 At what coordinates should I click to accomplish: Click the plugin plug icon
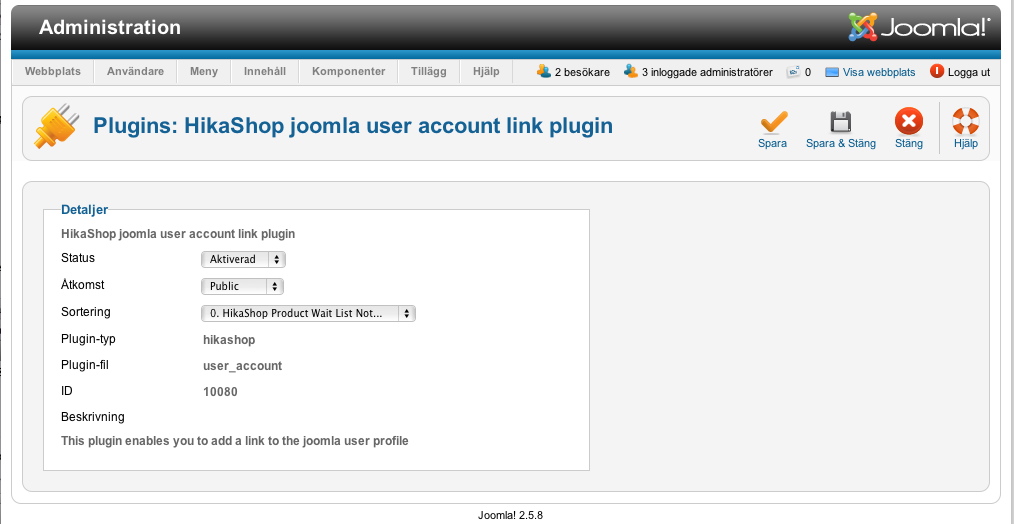(x=56, y=127)
